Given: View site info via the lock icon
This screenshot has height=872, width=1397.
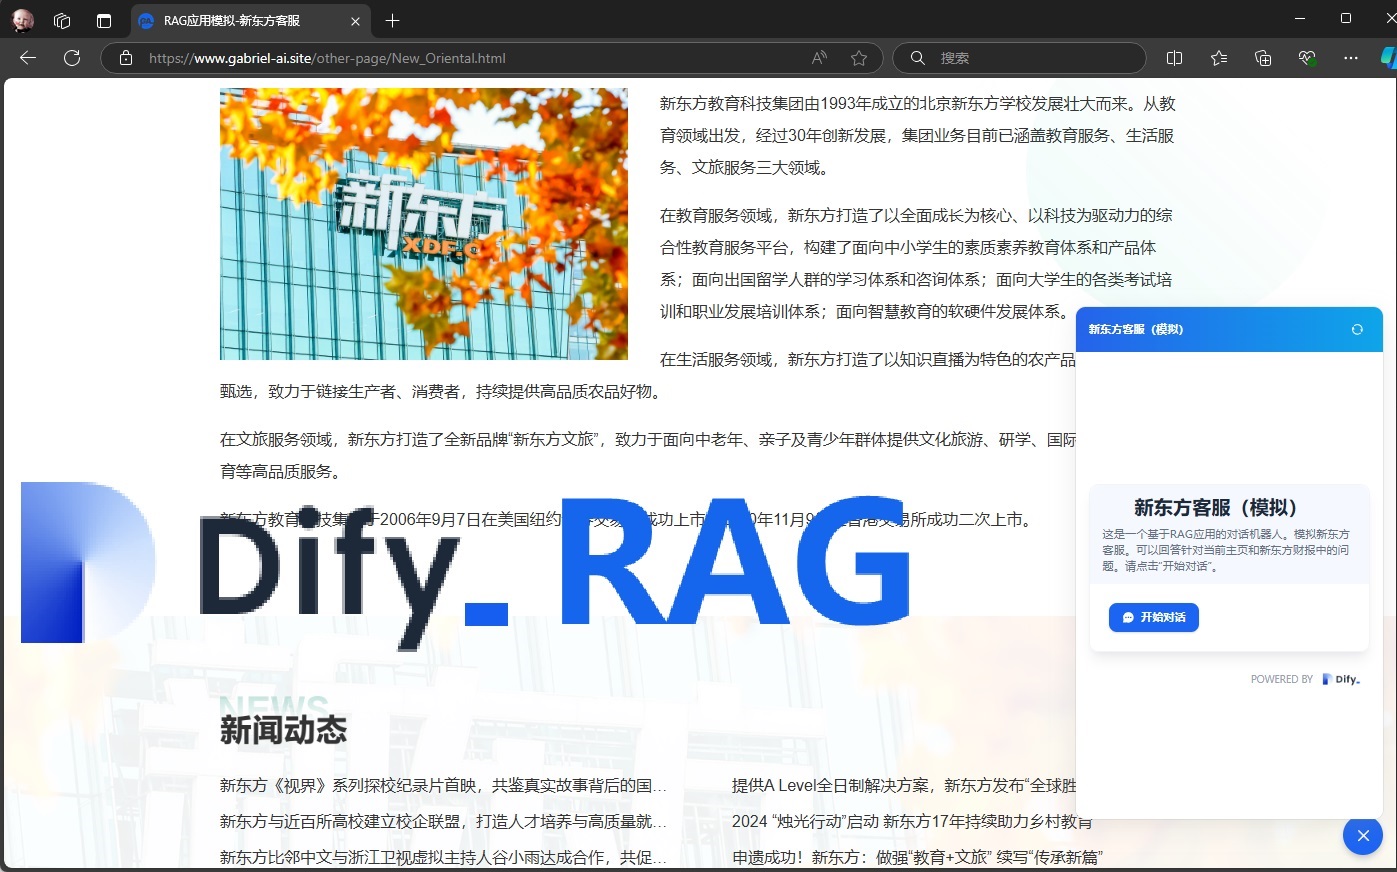Looking at the screenshot, I should pos(126,58).
